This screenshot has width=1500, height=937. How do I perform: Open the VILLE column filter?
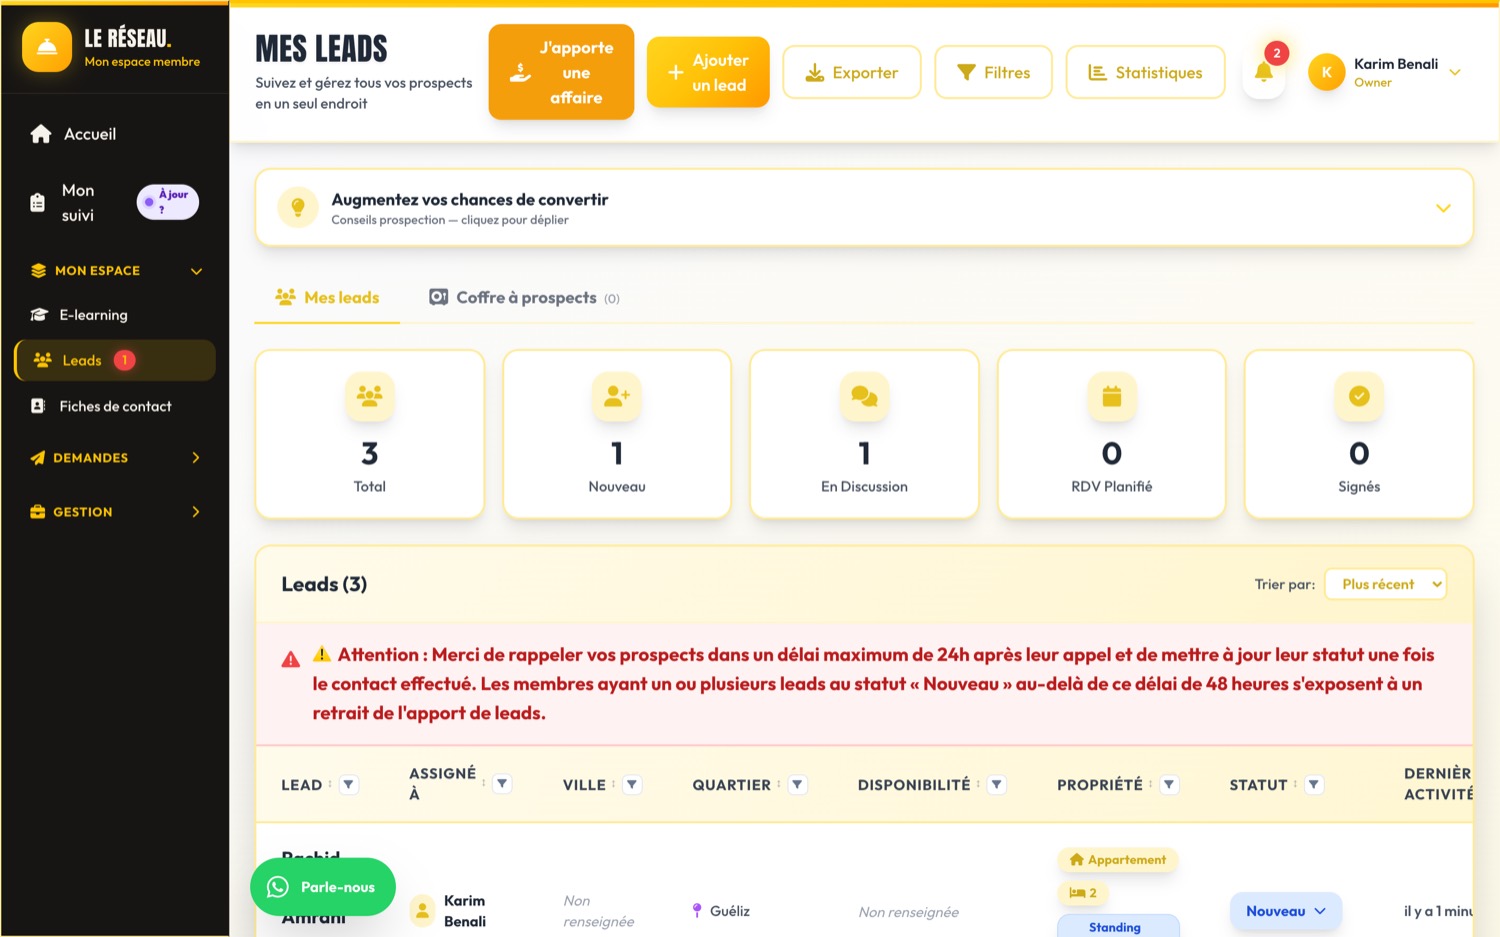tap(632, 785)
